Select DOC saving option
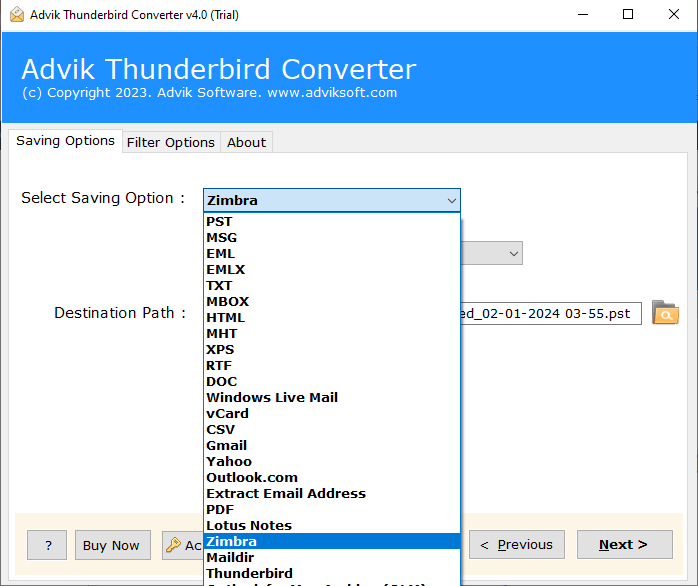This screenshot has height=586, width=698. point(332,382)
